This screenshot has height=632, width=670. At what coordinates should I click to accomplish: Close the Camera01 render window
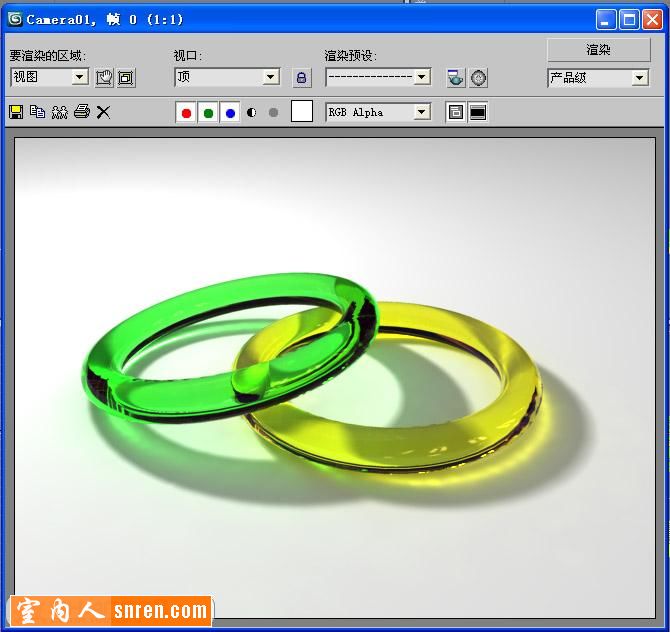(x=652, y=20)
